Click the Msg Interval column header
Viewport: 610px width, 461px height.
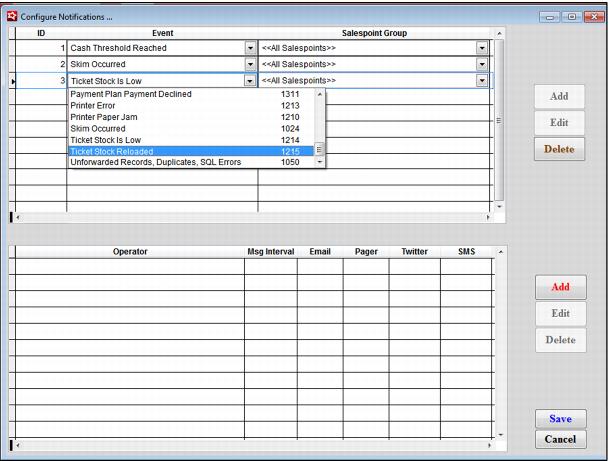pos(271,252)
